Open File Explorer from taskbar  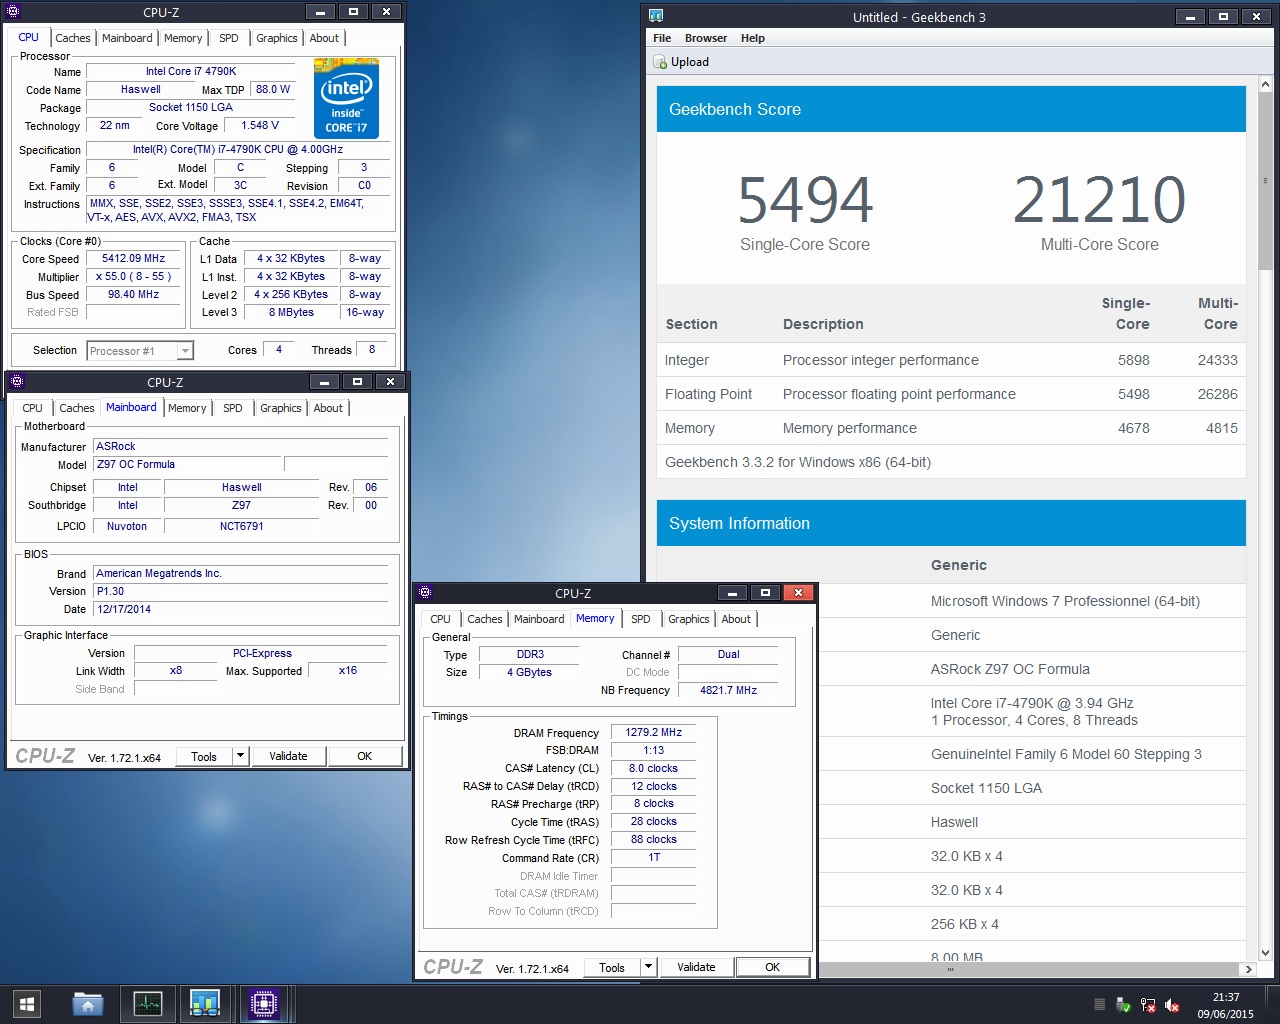pyautogui.click(x=88, y=1004)
